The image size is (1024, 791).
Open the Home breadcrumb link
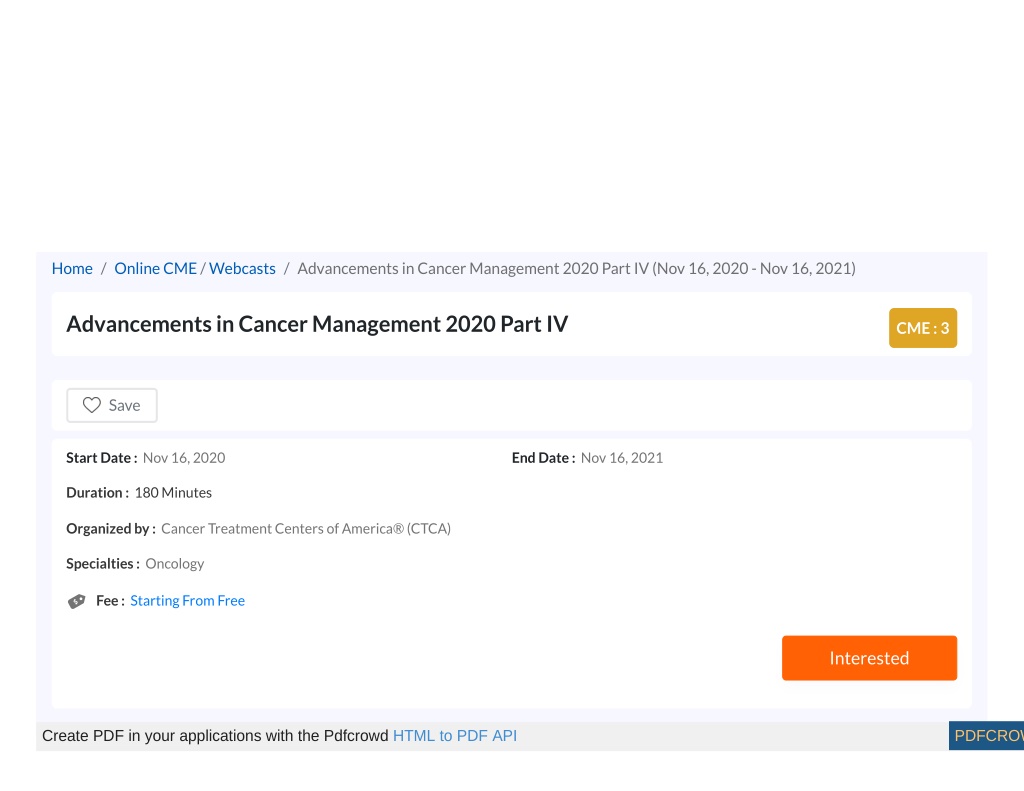pos(72,268)
